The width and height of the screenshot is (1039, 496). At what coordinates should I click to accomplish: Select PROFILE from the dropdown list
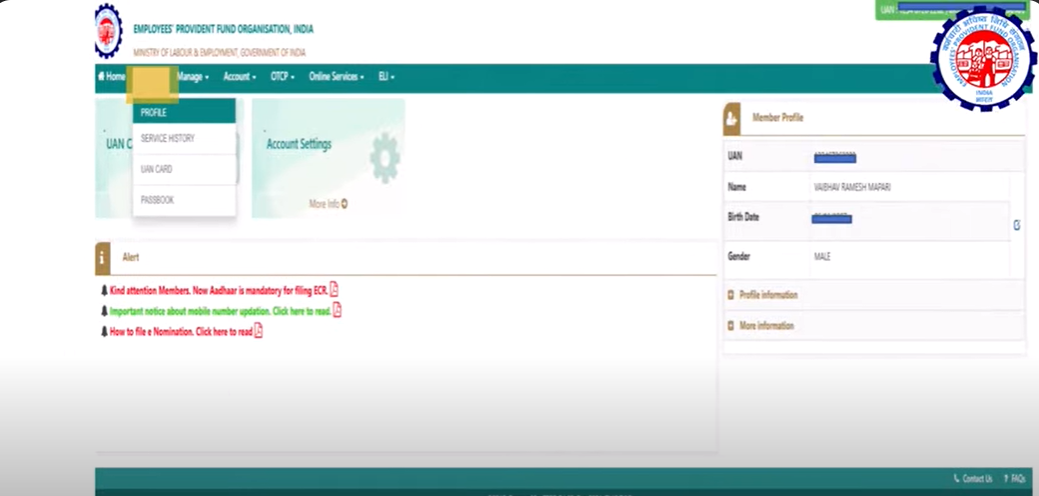(x=154, y=113)
